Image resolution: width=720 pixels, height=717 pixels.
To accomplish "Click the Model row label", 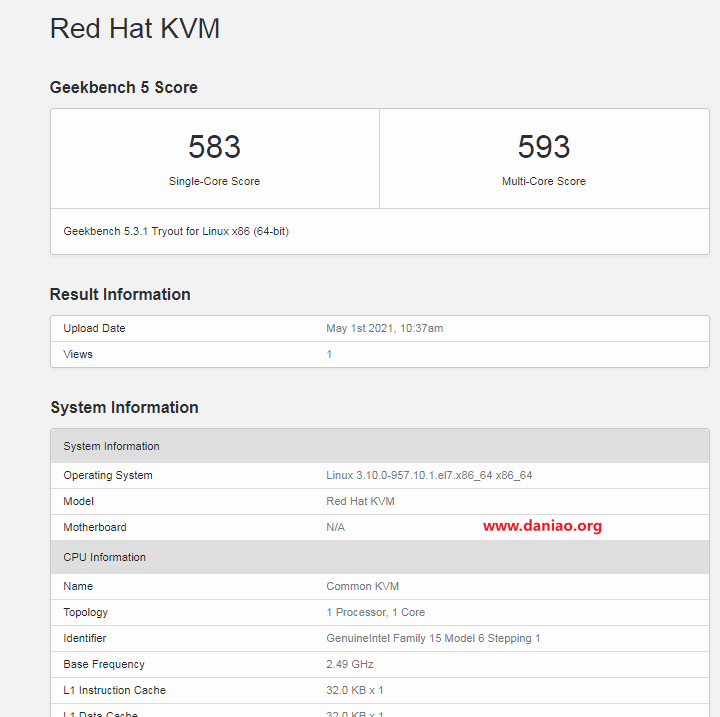I will tap(79, 501).
